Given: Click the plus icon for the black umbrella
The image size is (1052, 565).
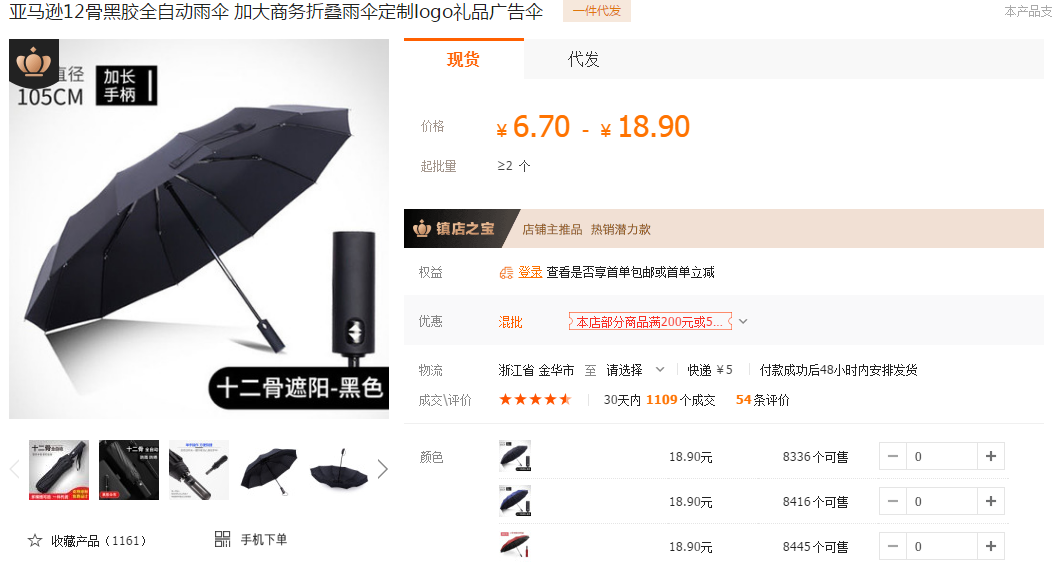Looking at the screenshot, I should [990, 456].
